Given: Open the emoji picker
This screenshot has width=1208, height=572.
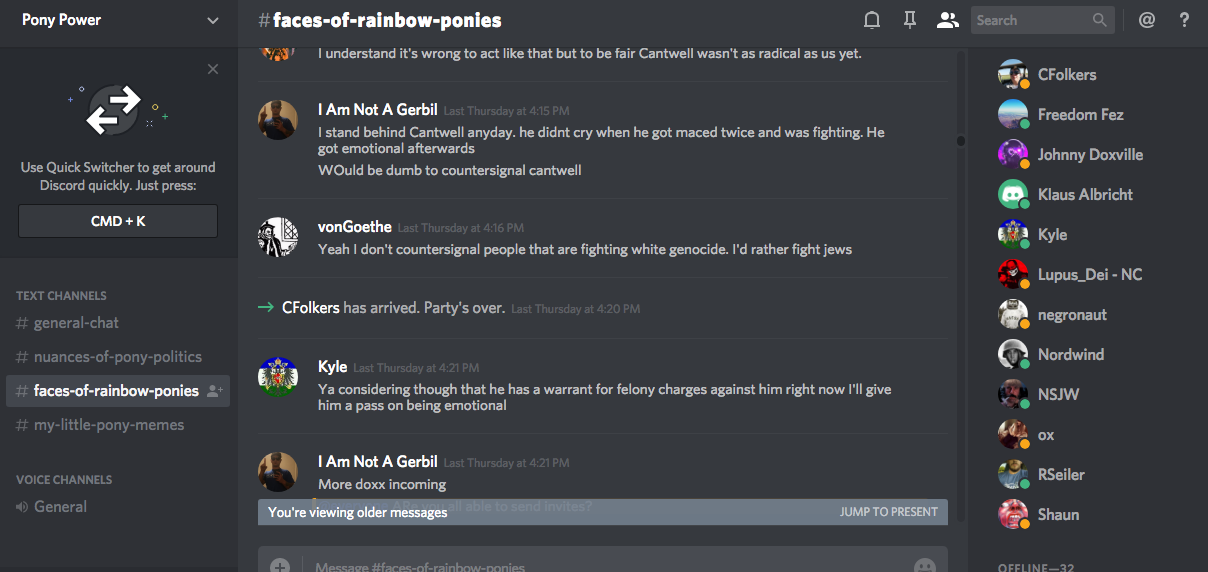Looking at the screenshot, I should tap(925, 566).
